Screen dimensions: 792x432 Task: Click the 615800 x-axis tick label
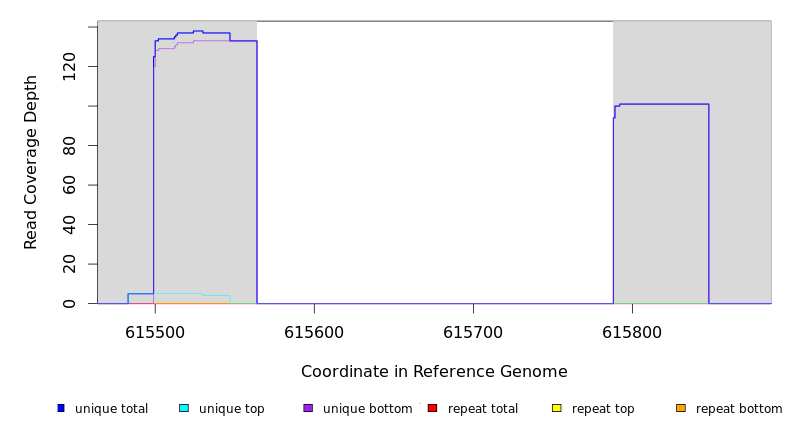coord(632,333)
